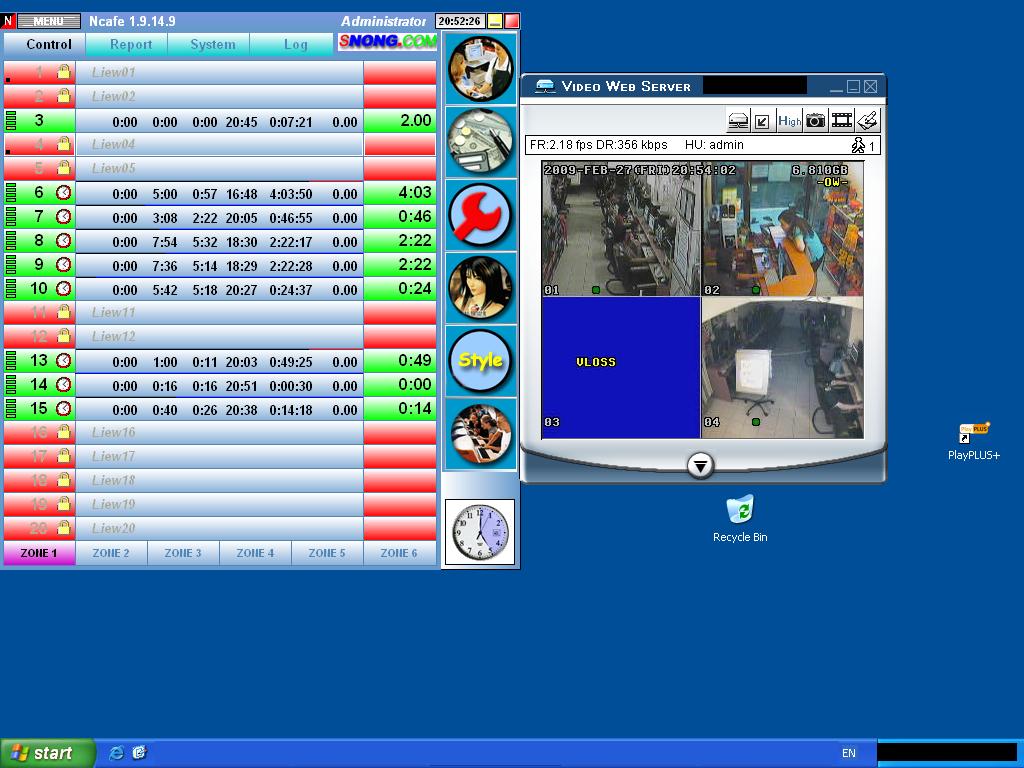Screen dimensions: 1024x768
Task: Click the hand pointing config icon in Video Web Server
Action: (x=868, y=121)
